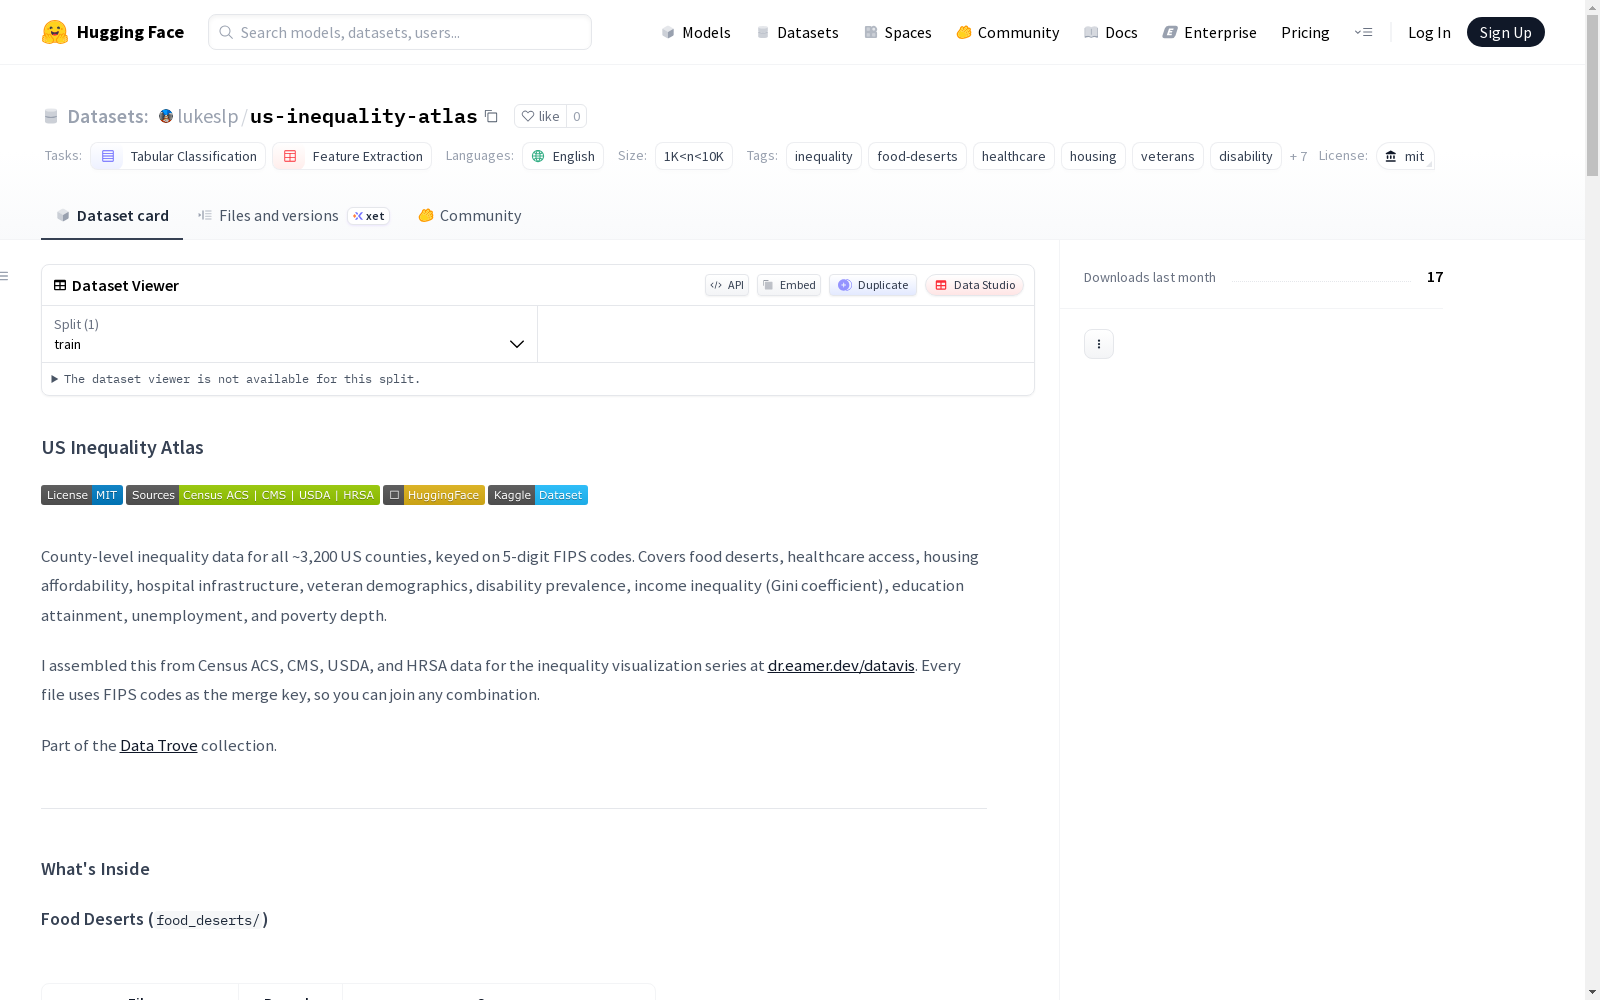Image resolution: width=1600 pixels, height=1000 pixels.
Task: Open the Enterprise page
Action: (1210, 32)
